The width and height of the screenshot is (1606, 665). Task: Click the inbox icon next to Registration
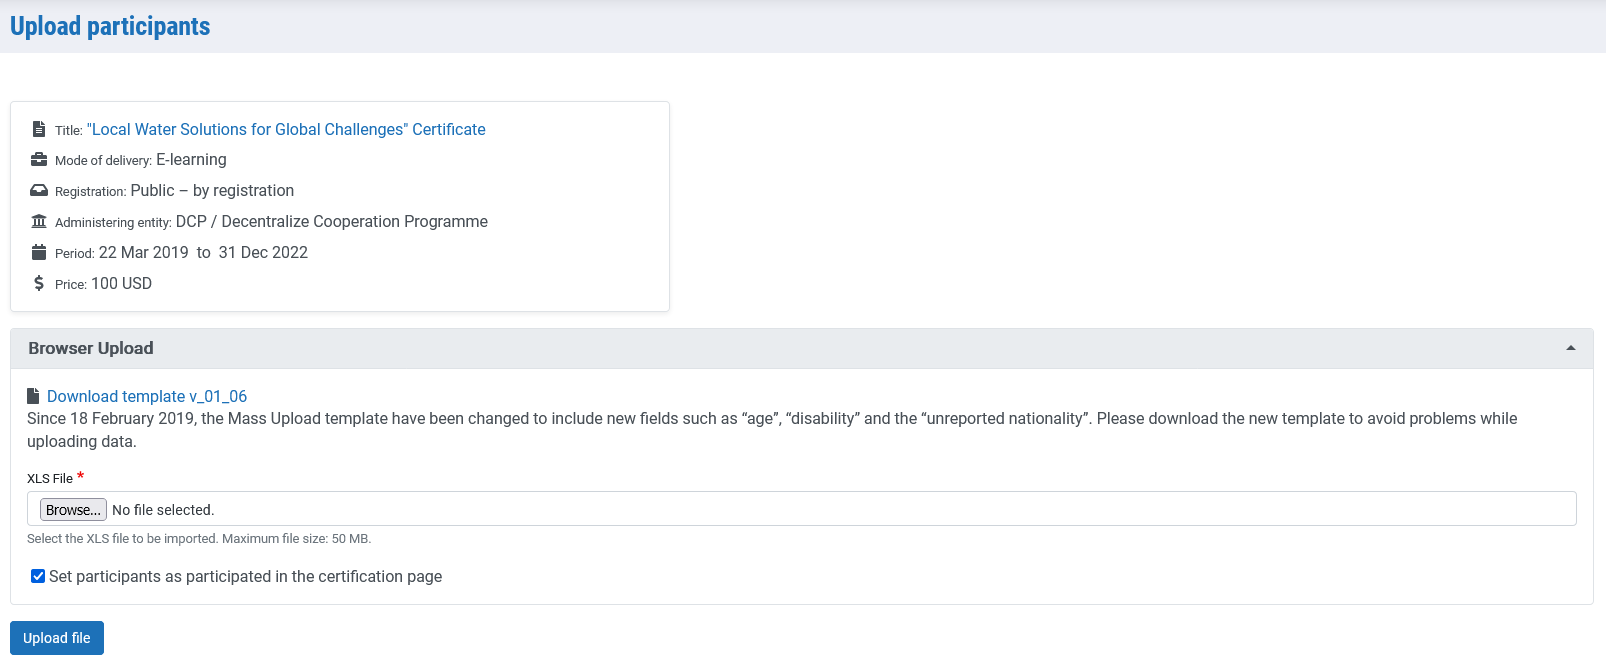[39, 191]
